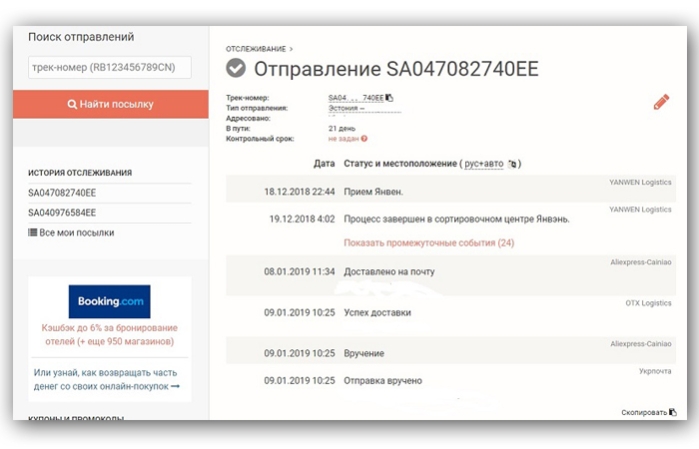Image resolution: width=699 pixels, height=449 pixels.
Task: Click the Поиск отправлений heading
Action: pyautogui.click(x=81, y=37)
